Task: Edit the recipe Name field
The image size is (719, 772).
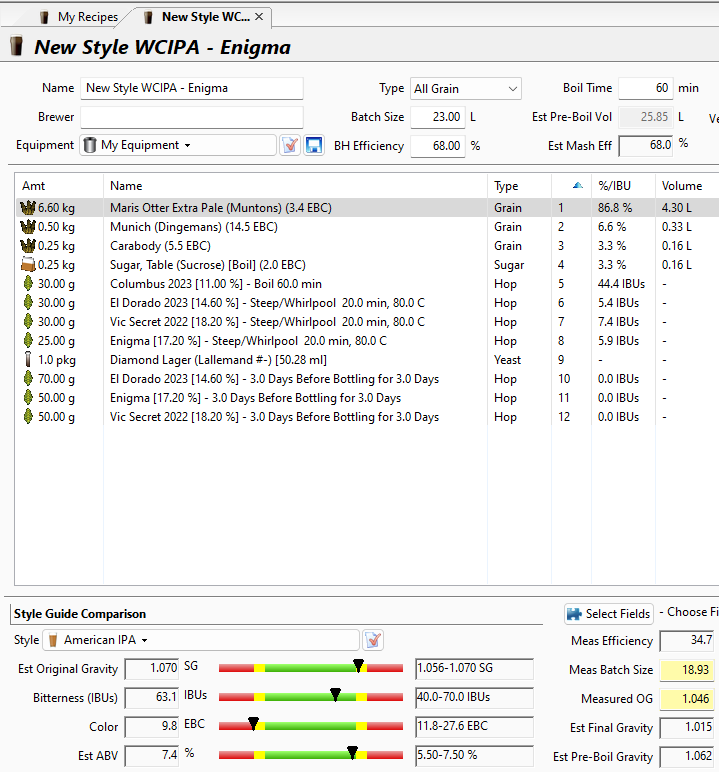Action: (192, 88)
